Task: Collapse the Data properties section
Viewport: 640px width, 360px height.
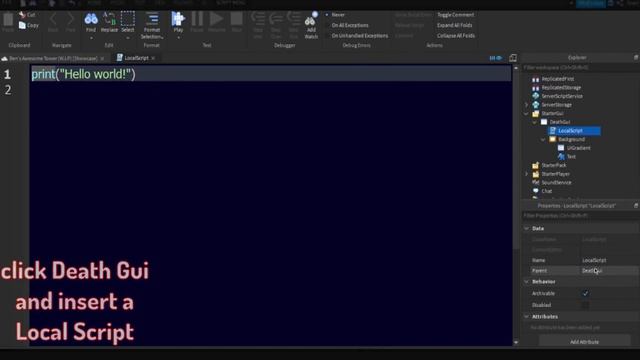Action: 527,229
